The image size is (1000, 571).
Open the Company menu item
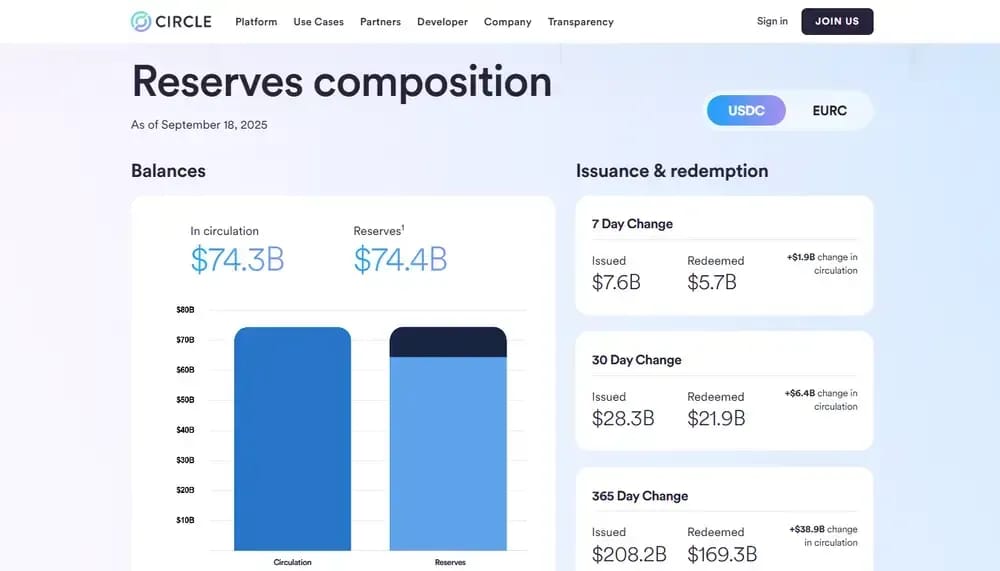(508, 22)
